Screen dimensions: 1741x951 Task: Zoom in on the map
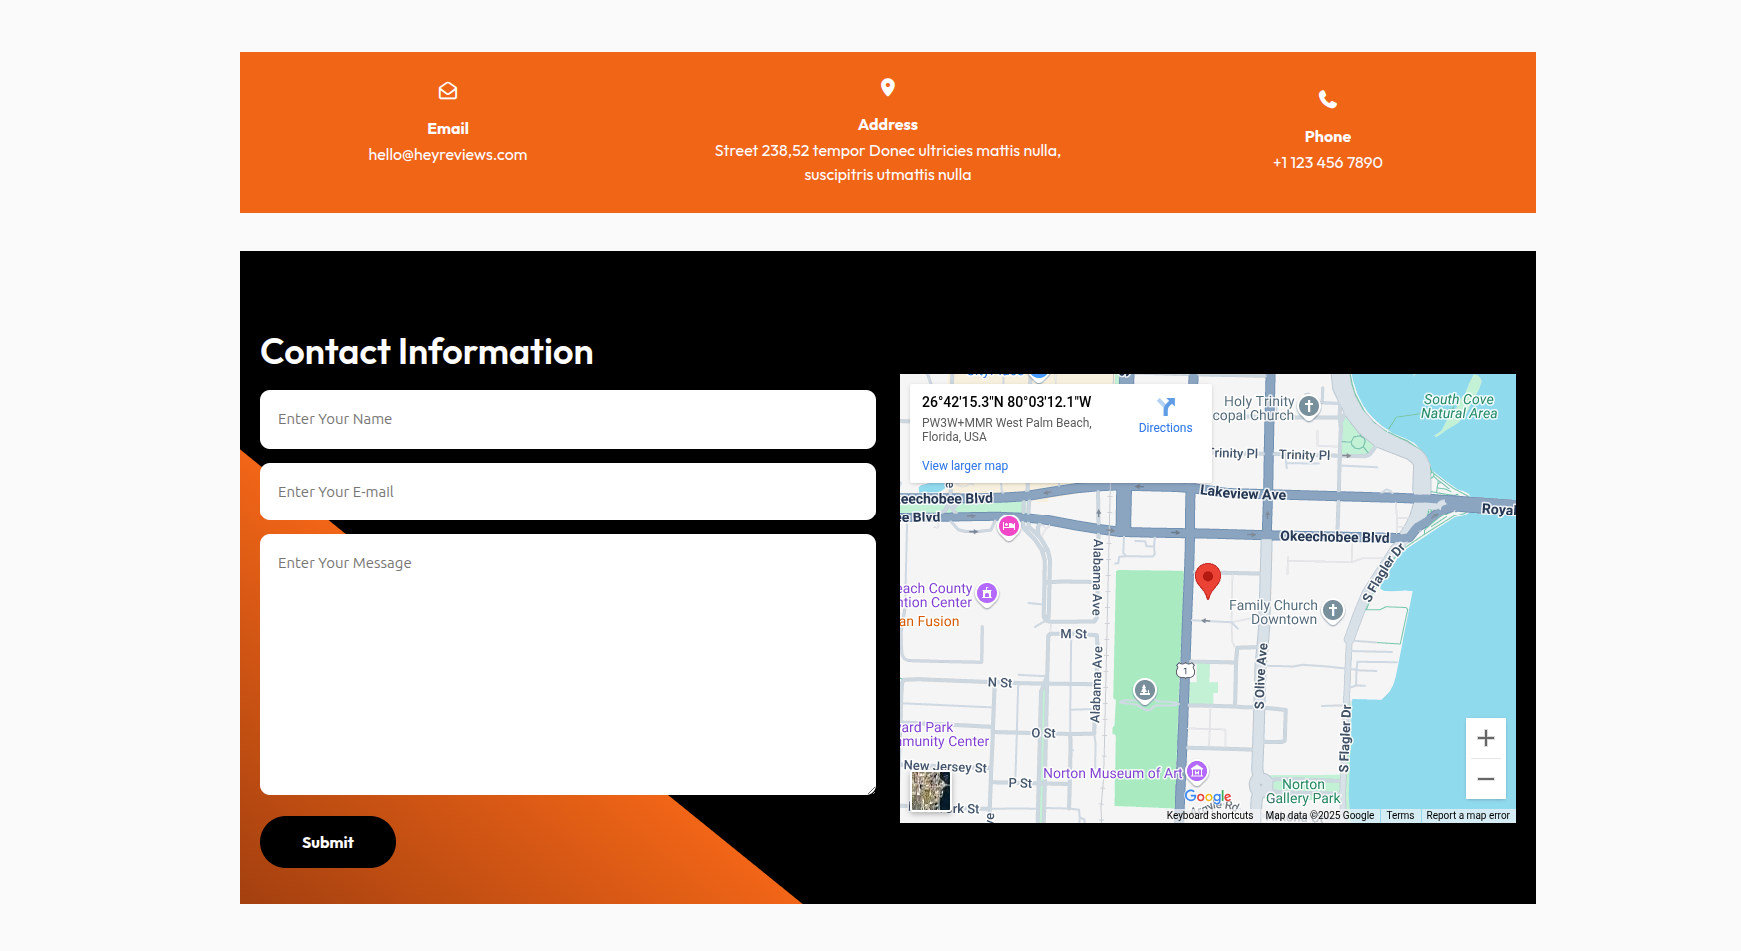pos(1485,738)
